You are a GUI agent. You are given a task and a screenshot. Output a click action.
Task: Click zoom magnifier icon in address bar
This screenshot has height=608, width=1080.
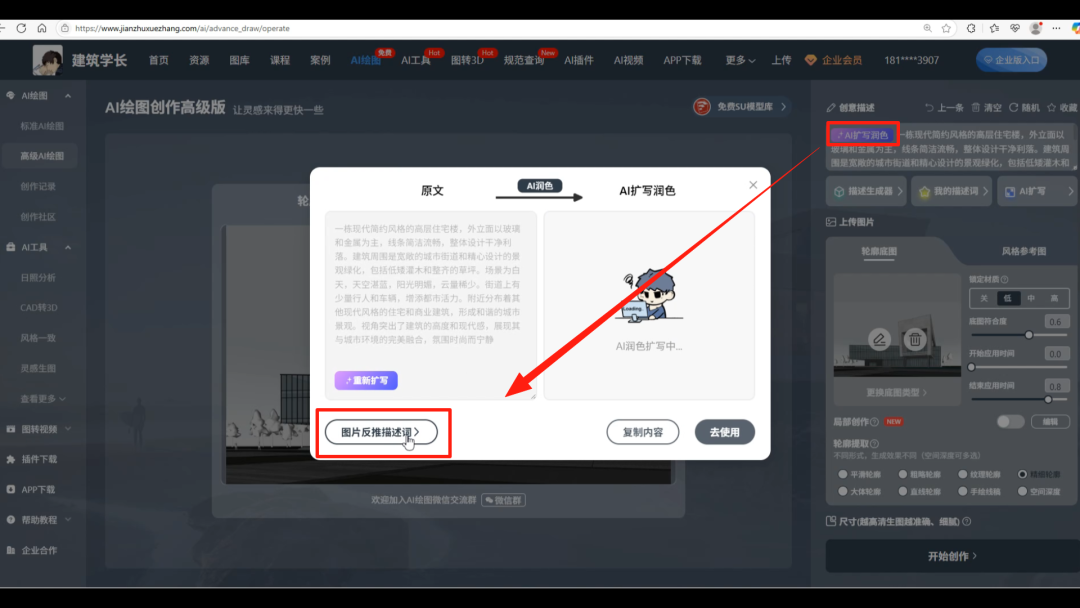[927, 28]
